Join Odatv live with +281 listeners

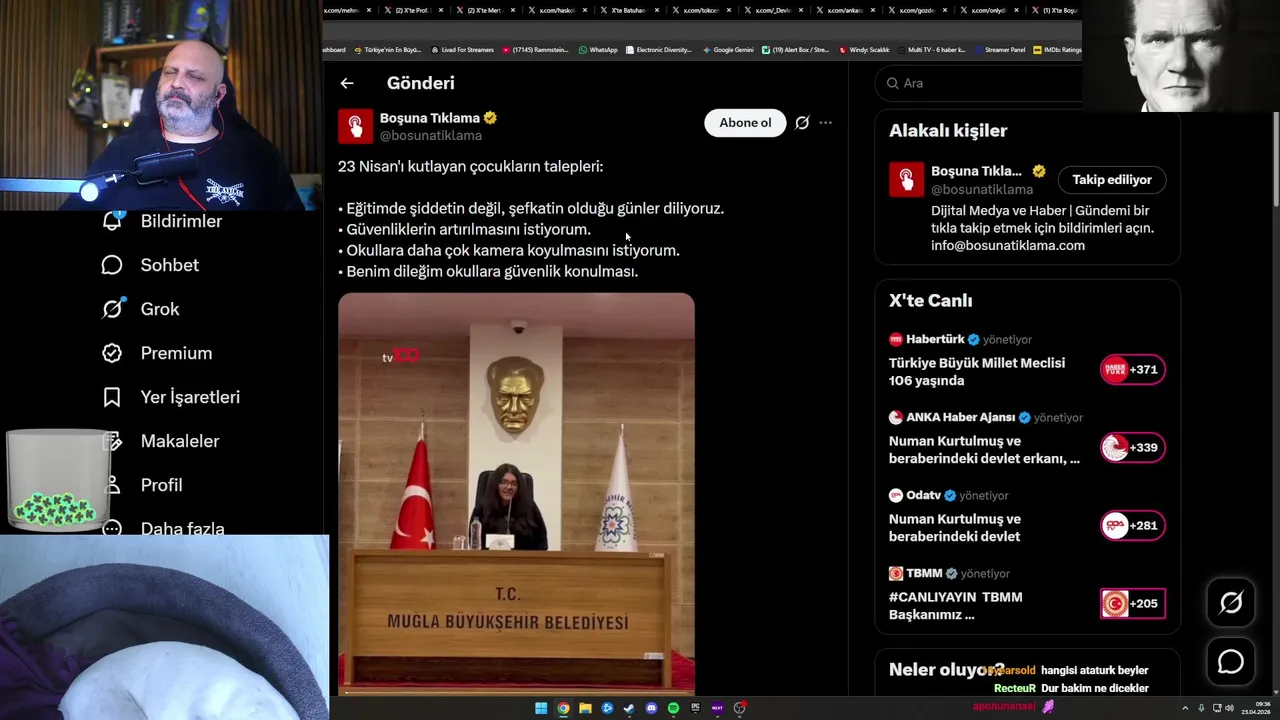1132,526
